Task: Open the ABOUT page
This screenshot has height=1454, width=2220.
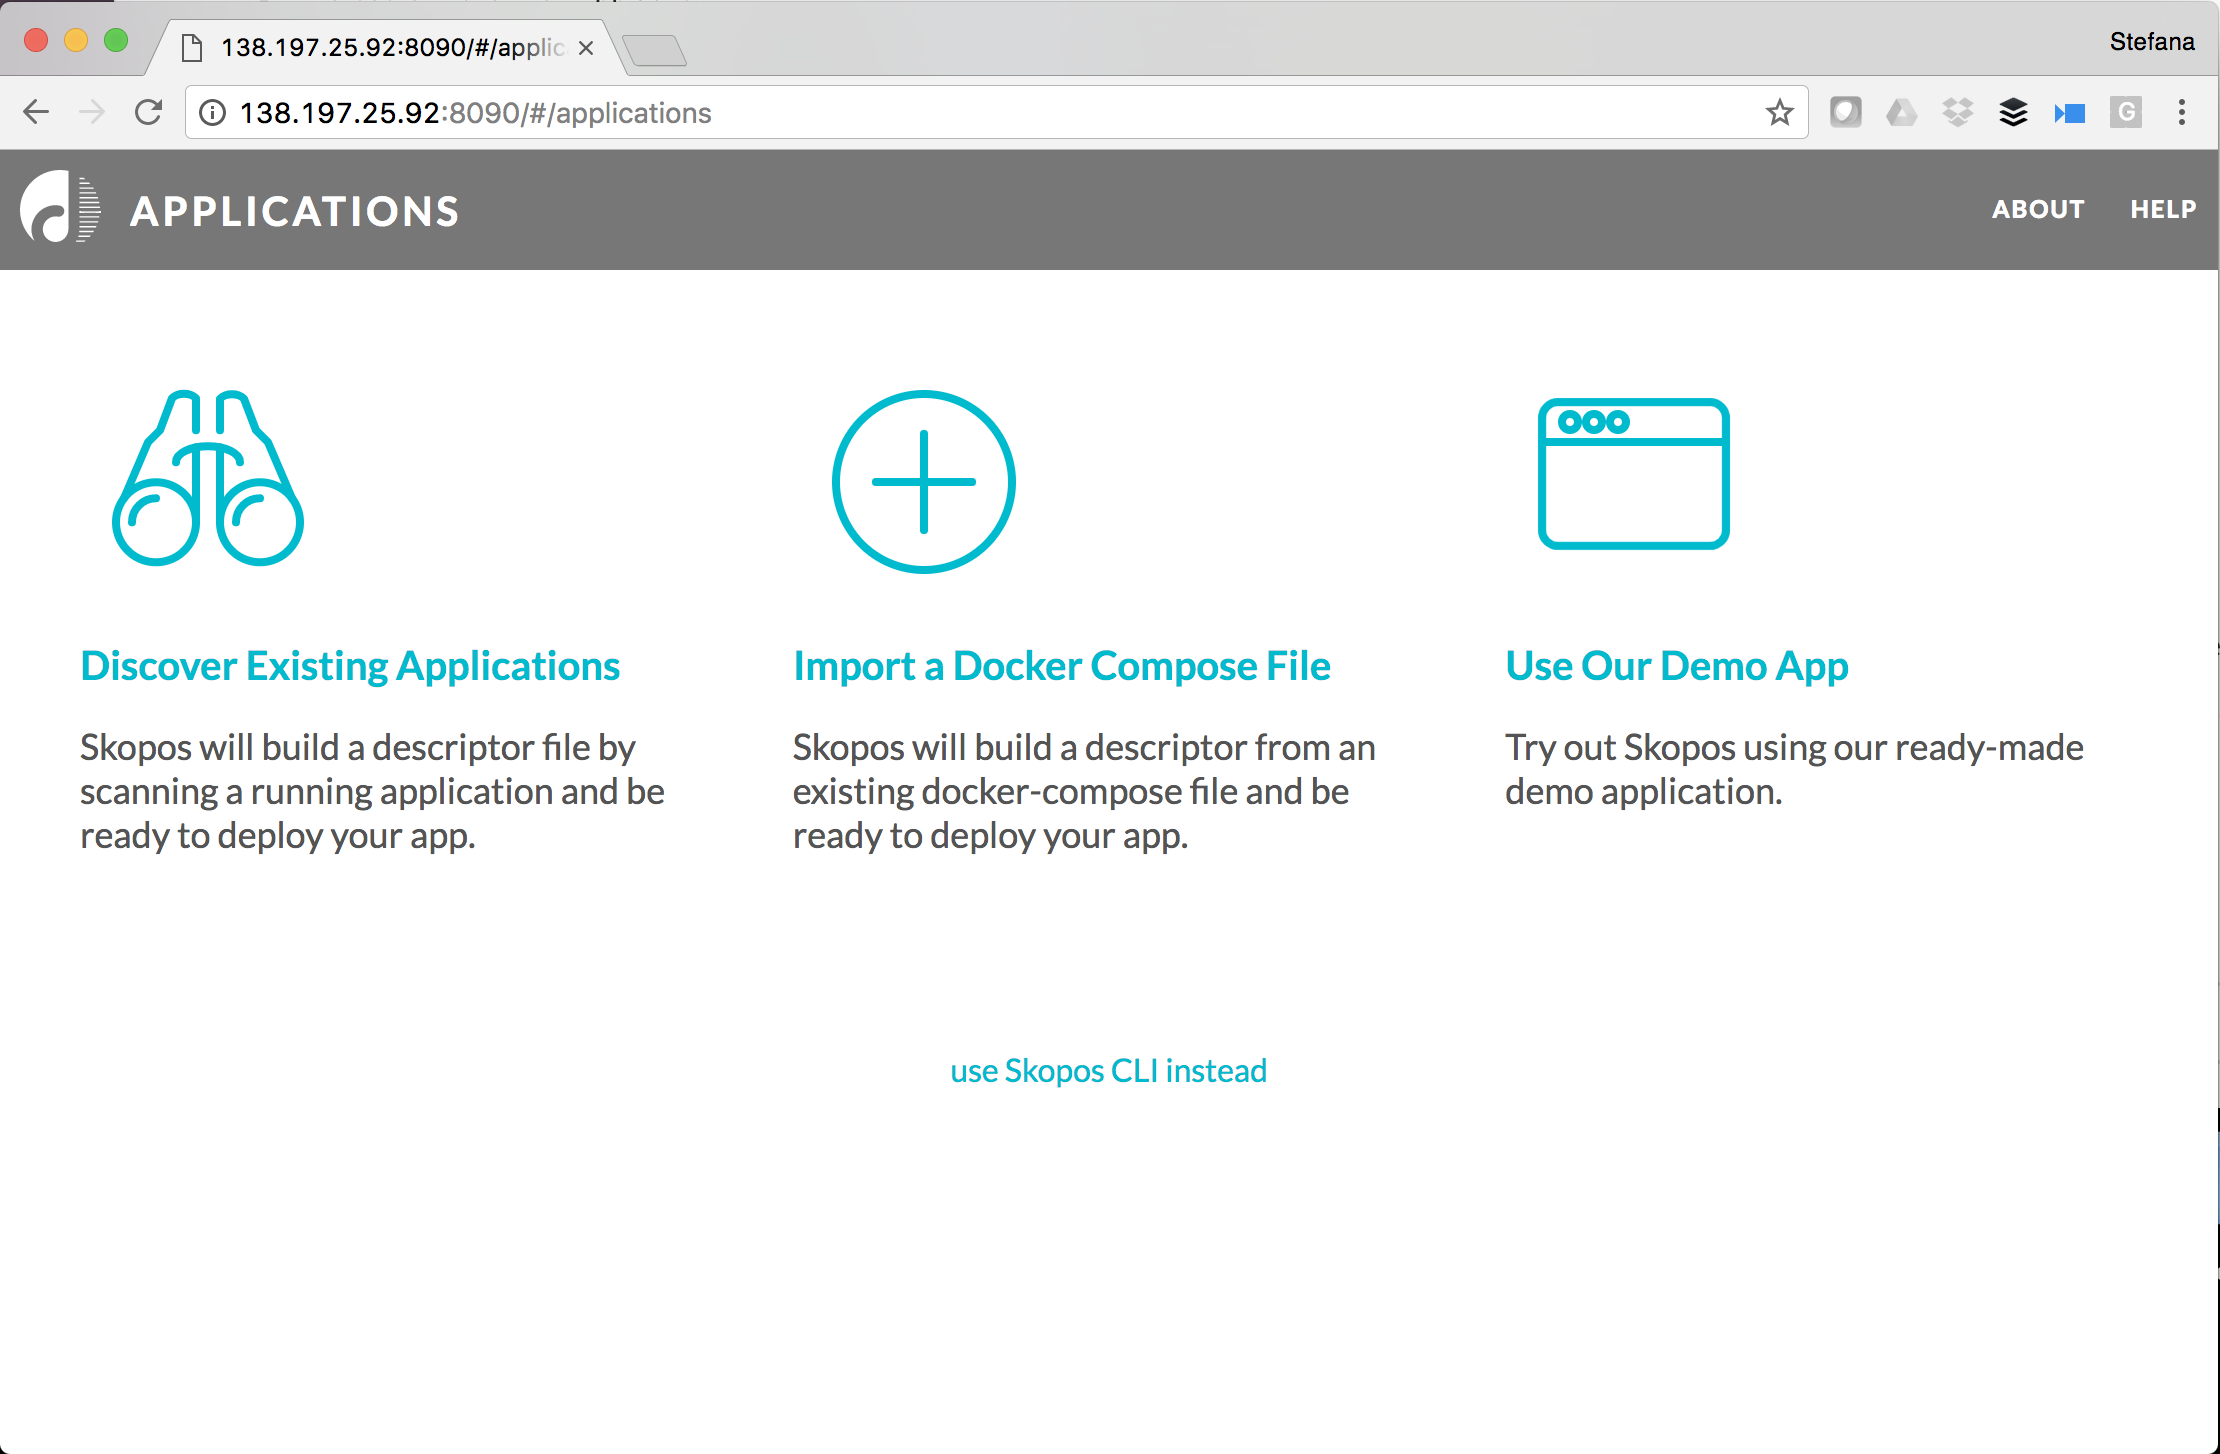Action: coord(2038,209)
